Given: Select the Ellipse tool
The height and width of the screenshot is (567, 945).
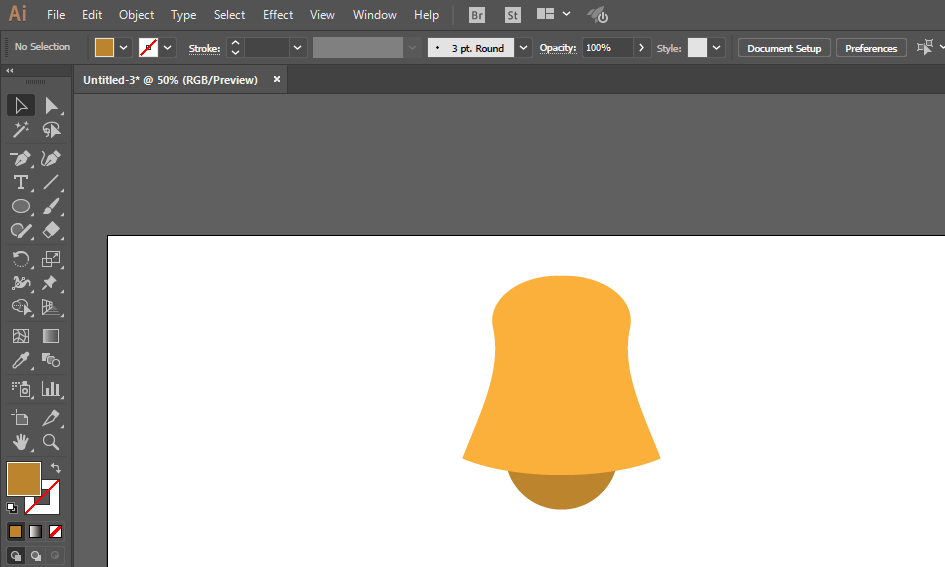Looking at the screenshot, I should point(20,206).
